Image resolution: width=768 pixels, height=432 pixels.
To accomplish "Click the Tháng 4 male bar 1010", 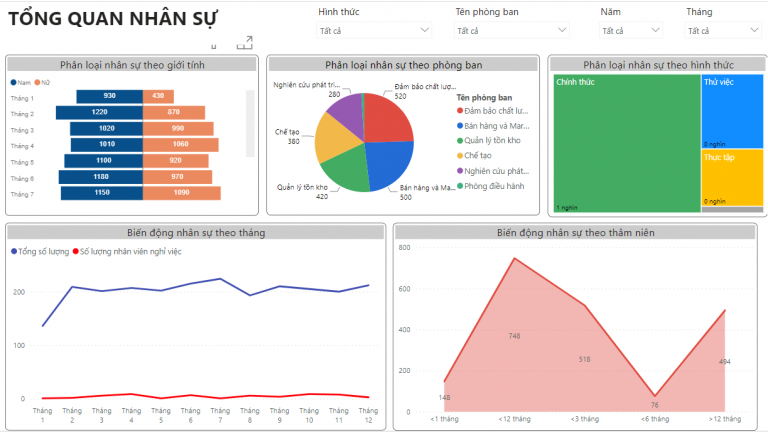I will pos(107,144).
